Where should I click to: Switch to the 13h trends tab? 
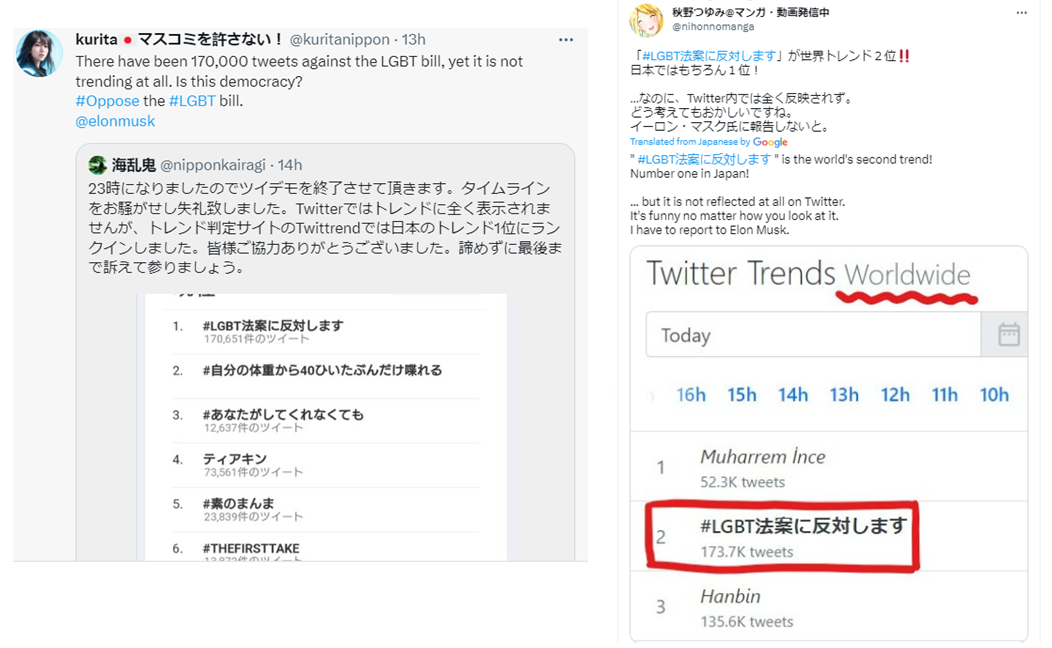tap(843, 395)
